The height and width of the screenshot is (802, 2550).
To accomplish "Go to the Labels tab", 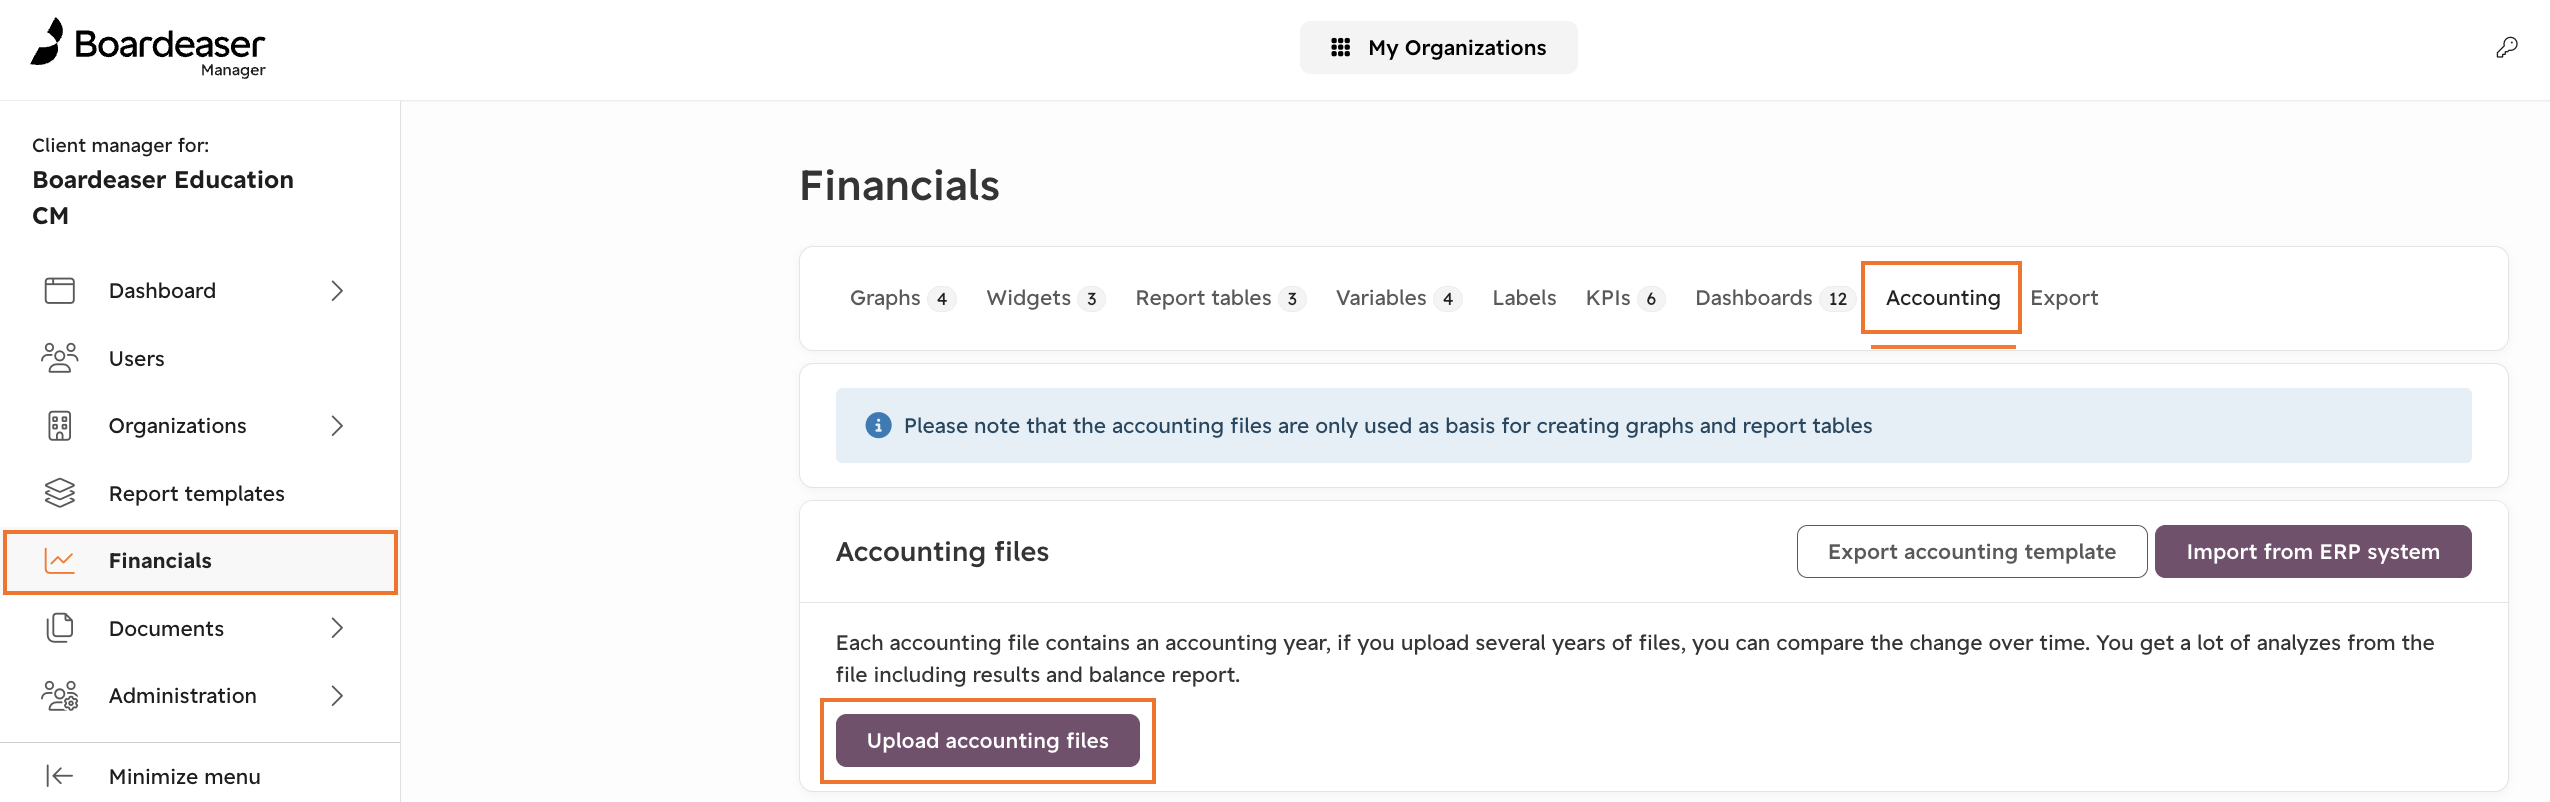I will [1524, 298].
